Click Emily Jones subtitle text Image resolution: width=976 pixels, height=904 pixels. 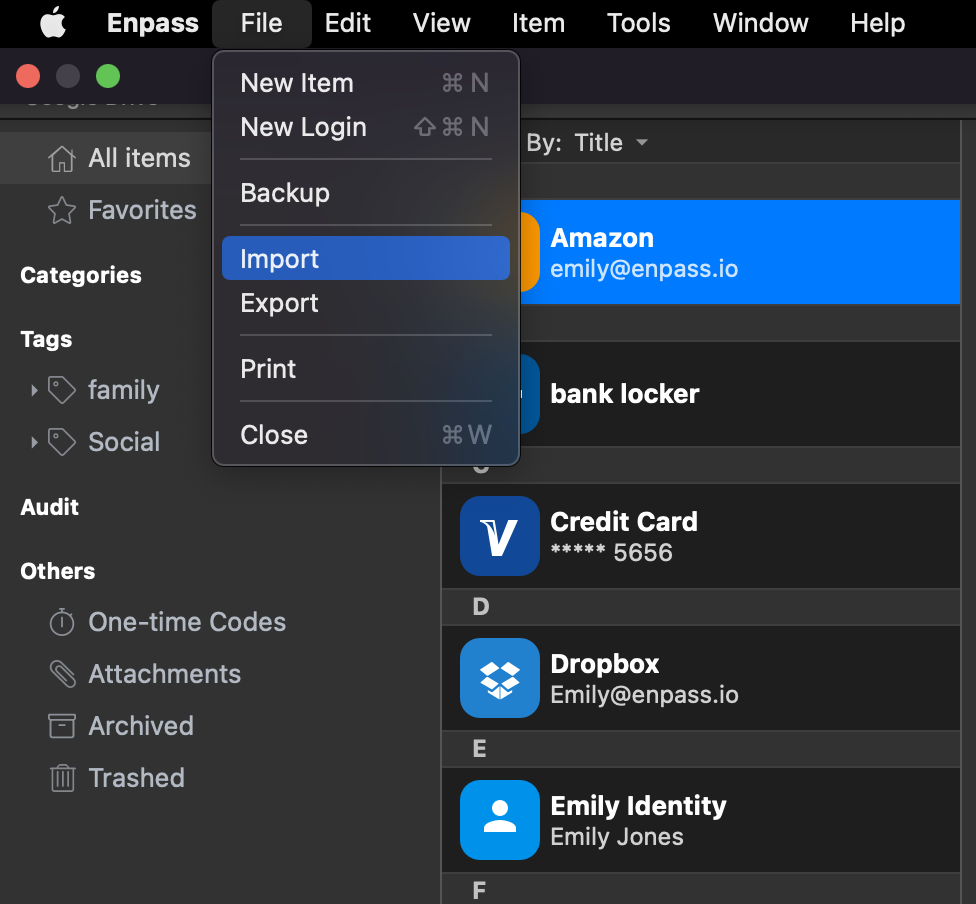617,837
